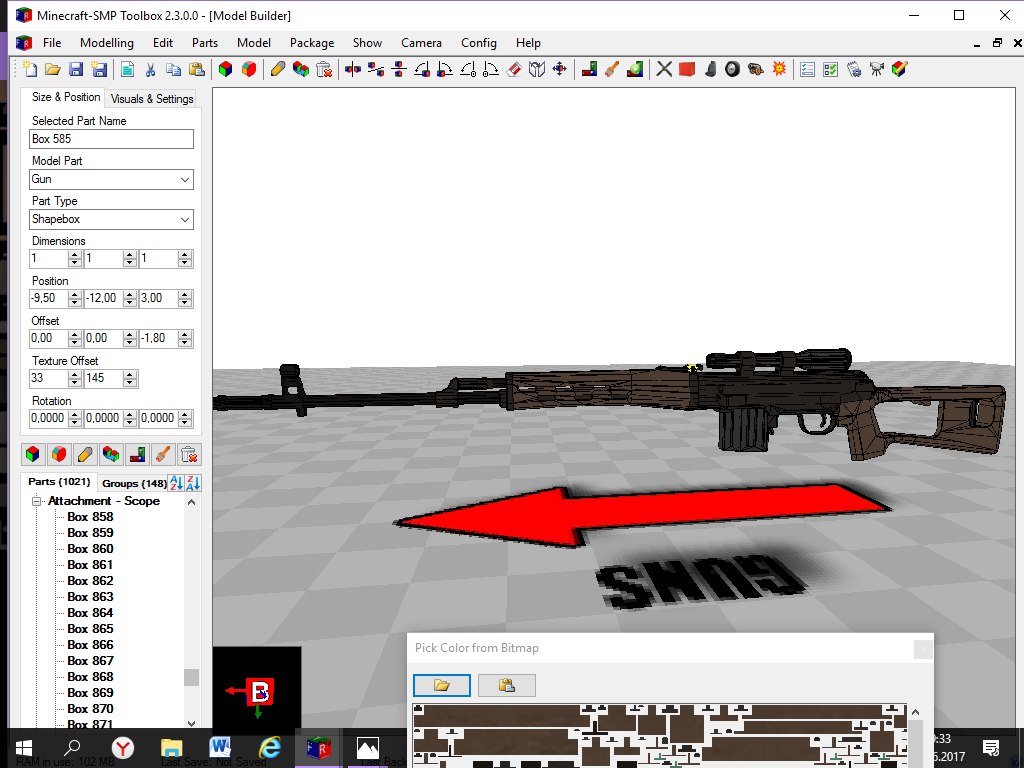Screen dimensions: 1024x768
Task: Select Box 862 in the parts tree
Action: [x=90, y=581]
